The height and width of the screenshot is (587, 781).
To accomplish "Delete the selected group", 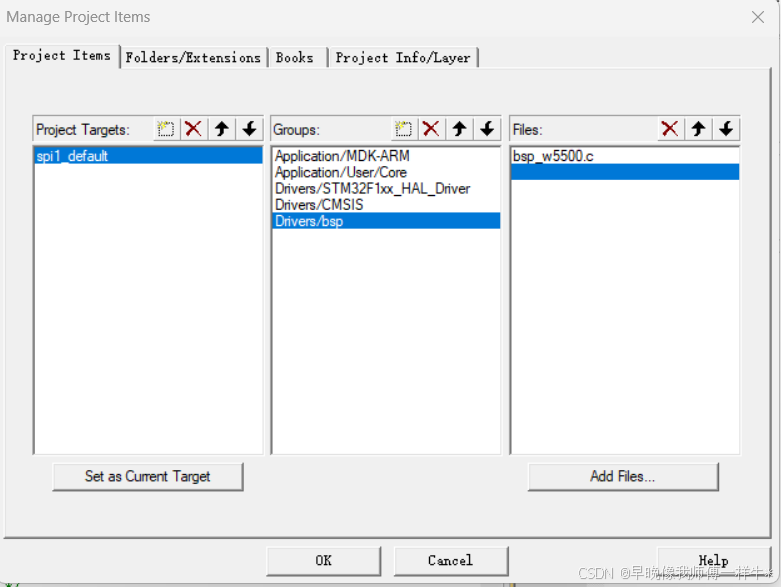I will point(431,129).
